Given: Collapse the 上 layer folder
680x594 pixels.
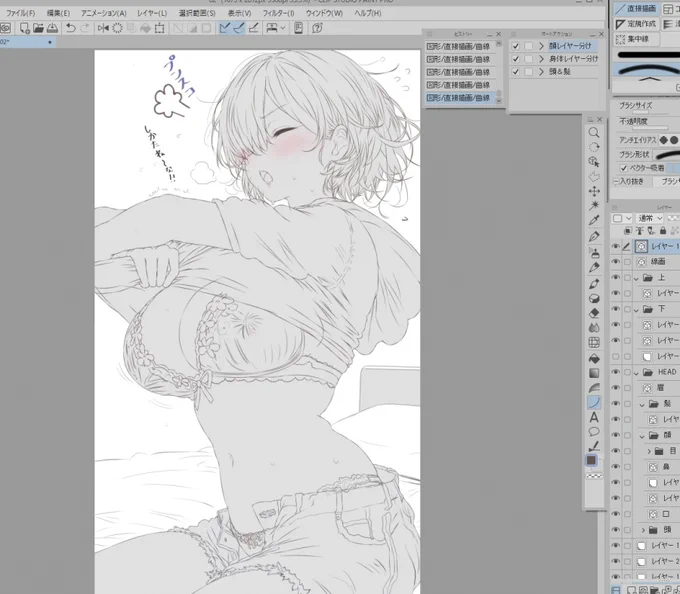Looking at the screenshot, I should pos(636,278).
